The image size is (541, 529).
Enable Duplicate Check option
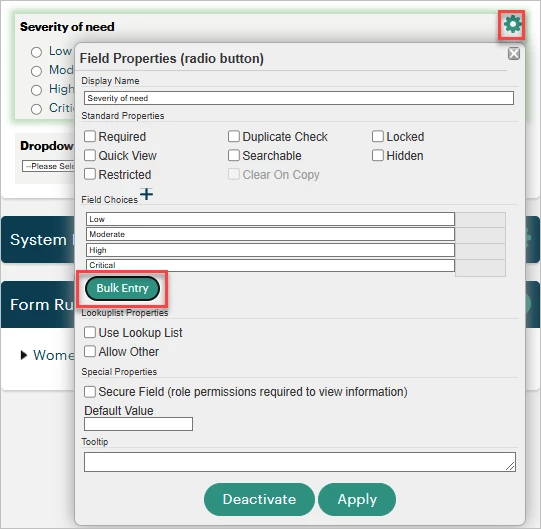[x=234, y=136]
